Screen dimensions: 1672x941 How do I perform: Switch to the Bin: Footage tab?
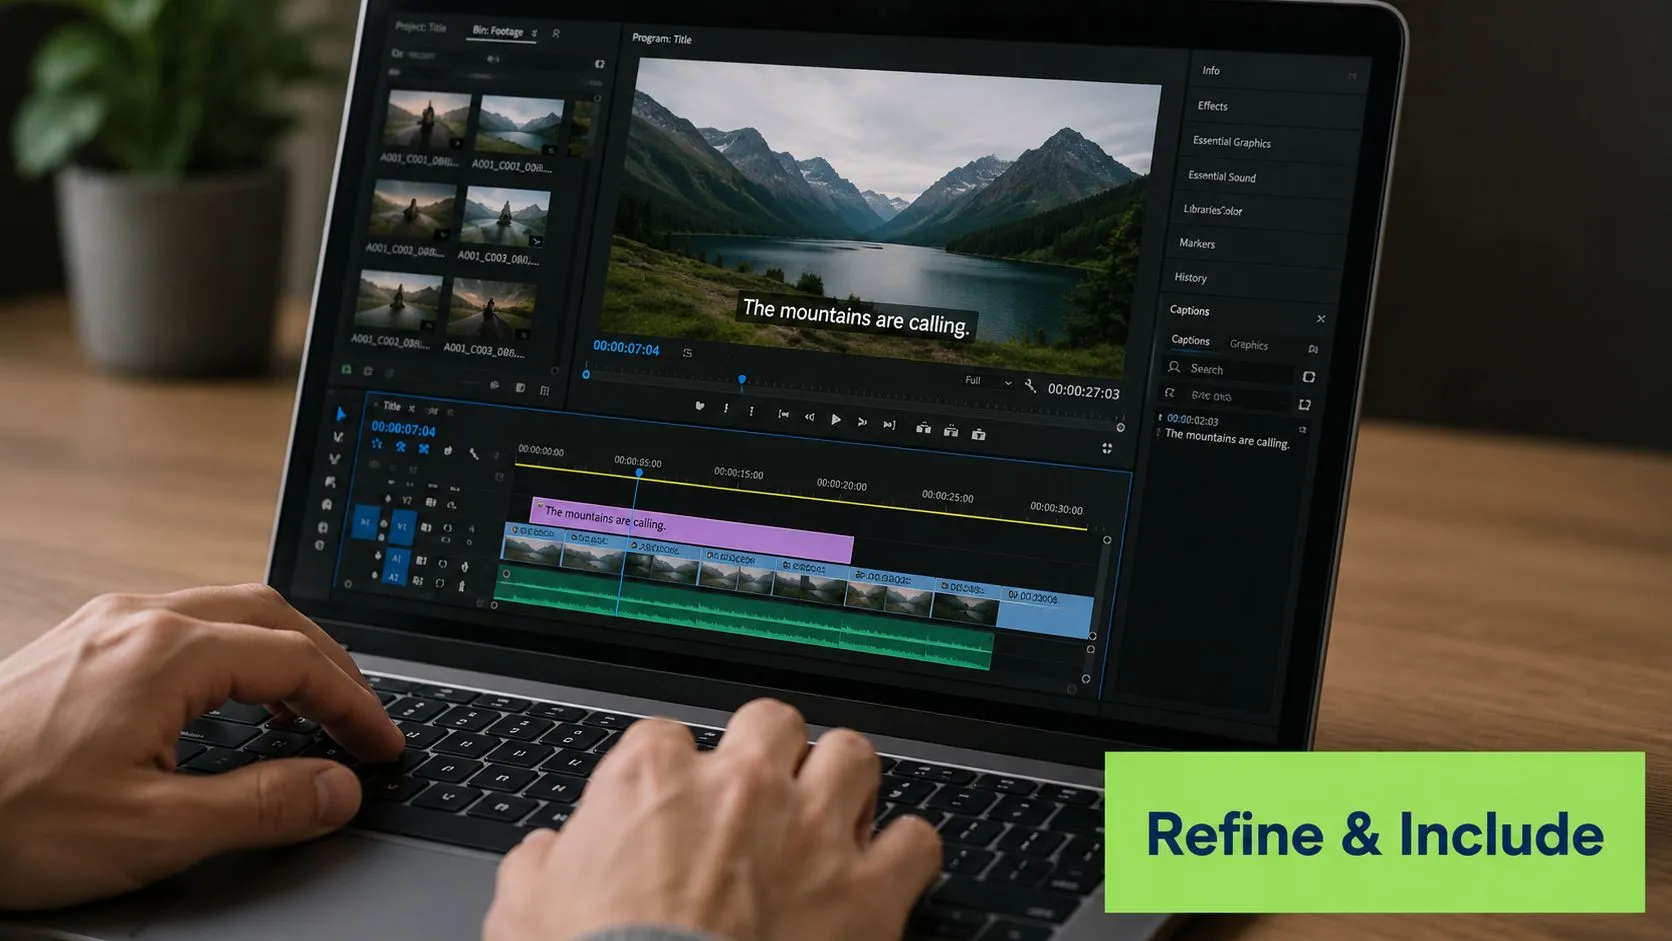(498, 31)
